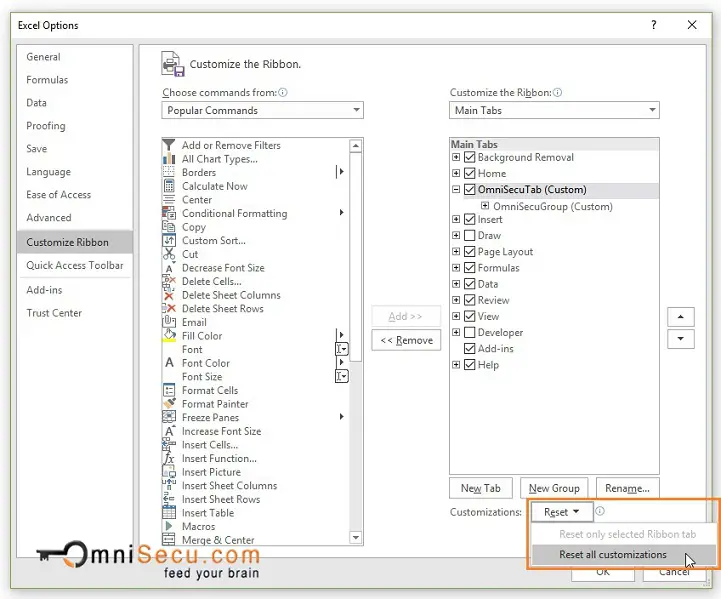Uncheck the Page Layout checkbox

pyautogui.click(x=469, y=251)
